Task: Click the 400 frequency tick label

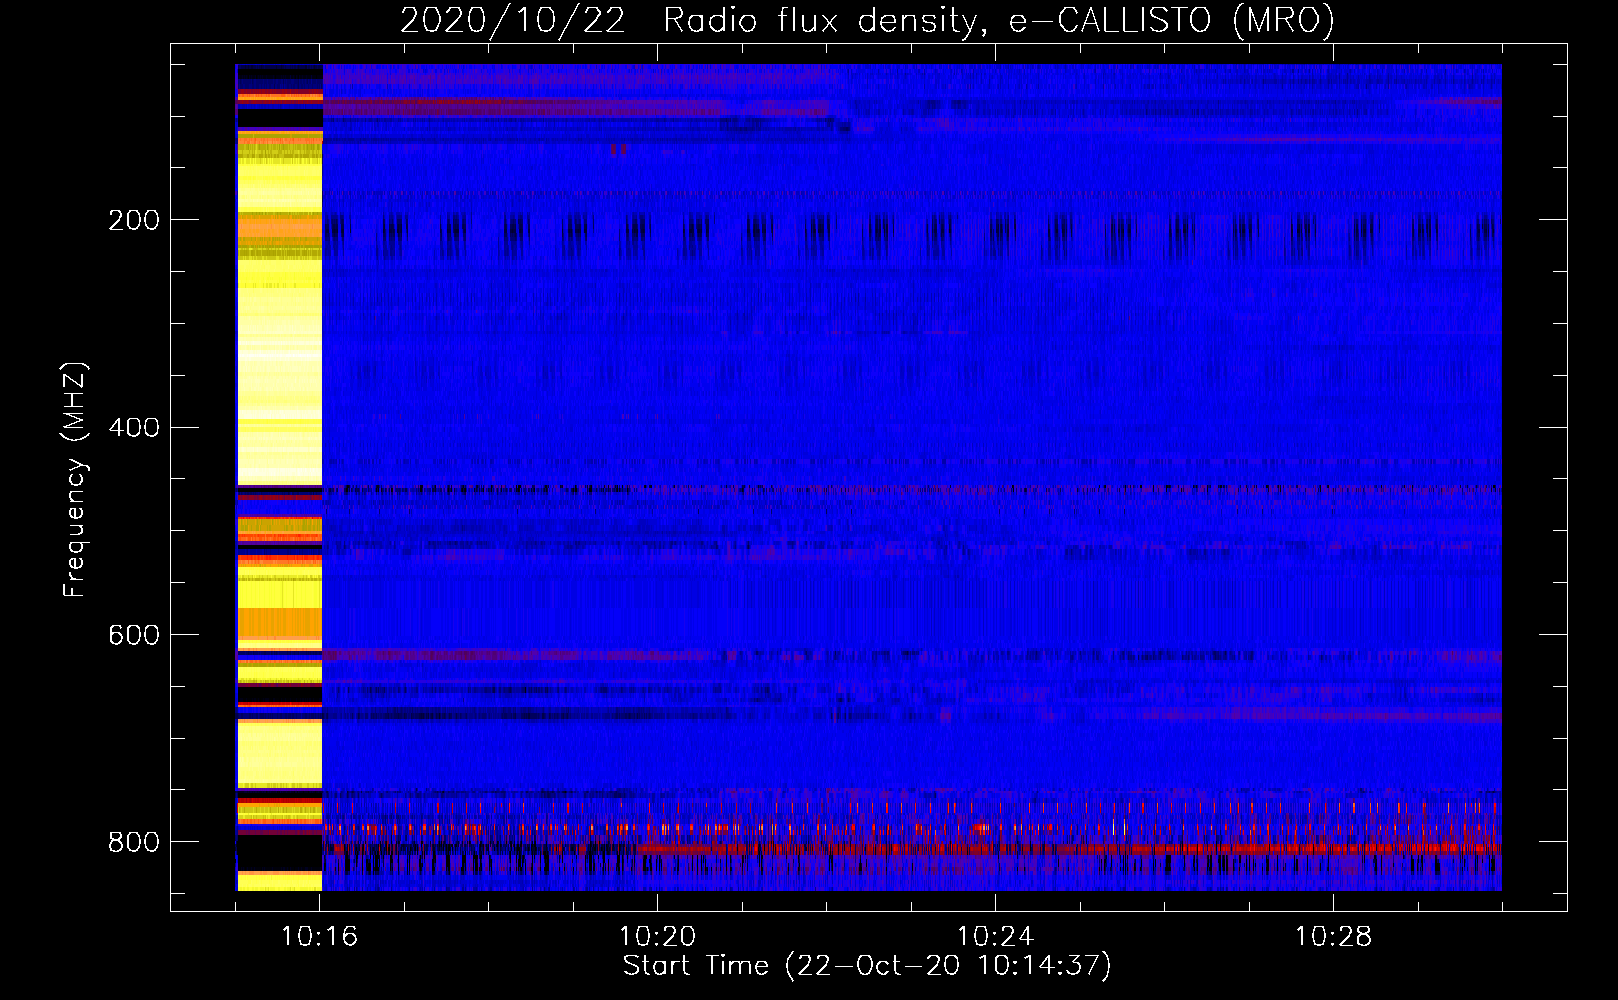Action: point(134,428)
